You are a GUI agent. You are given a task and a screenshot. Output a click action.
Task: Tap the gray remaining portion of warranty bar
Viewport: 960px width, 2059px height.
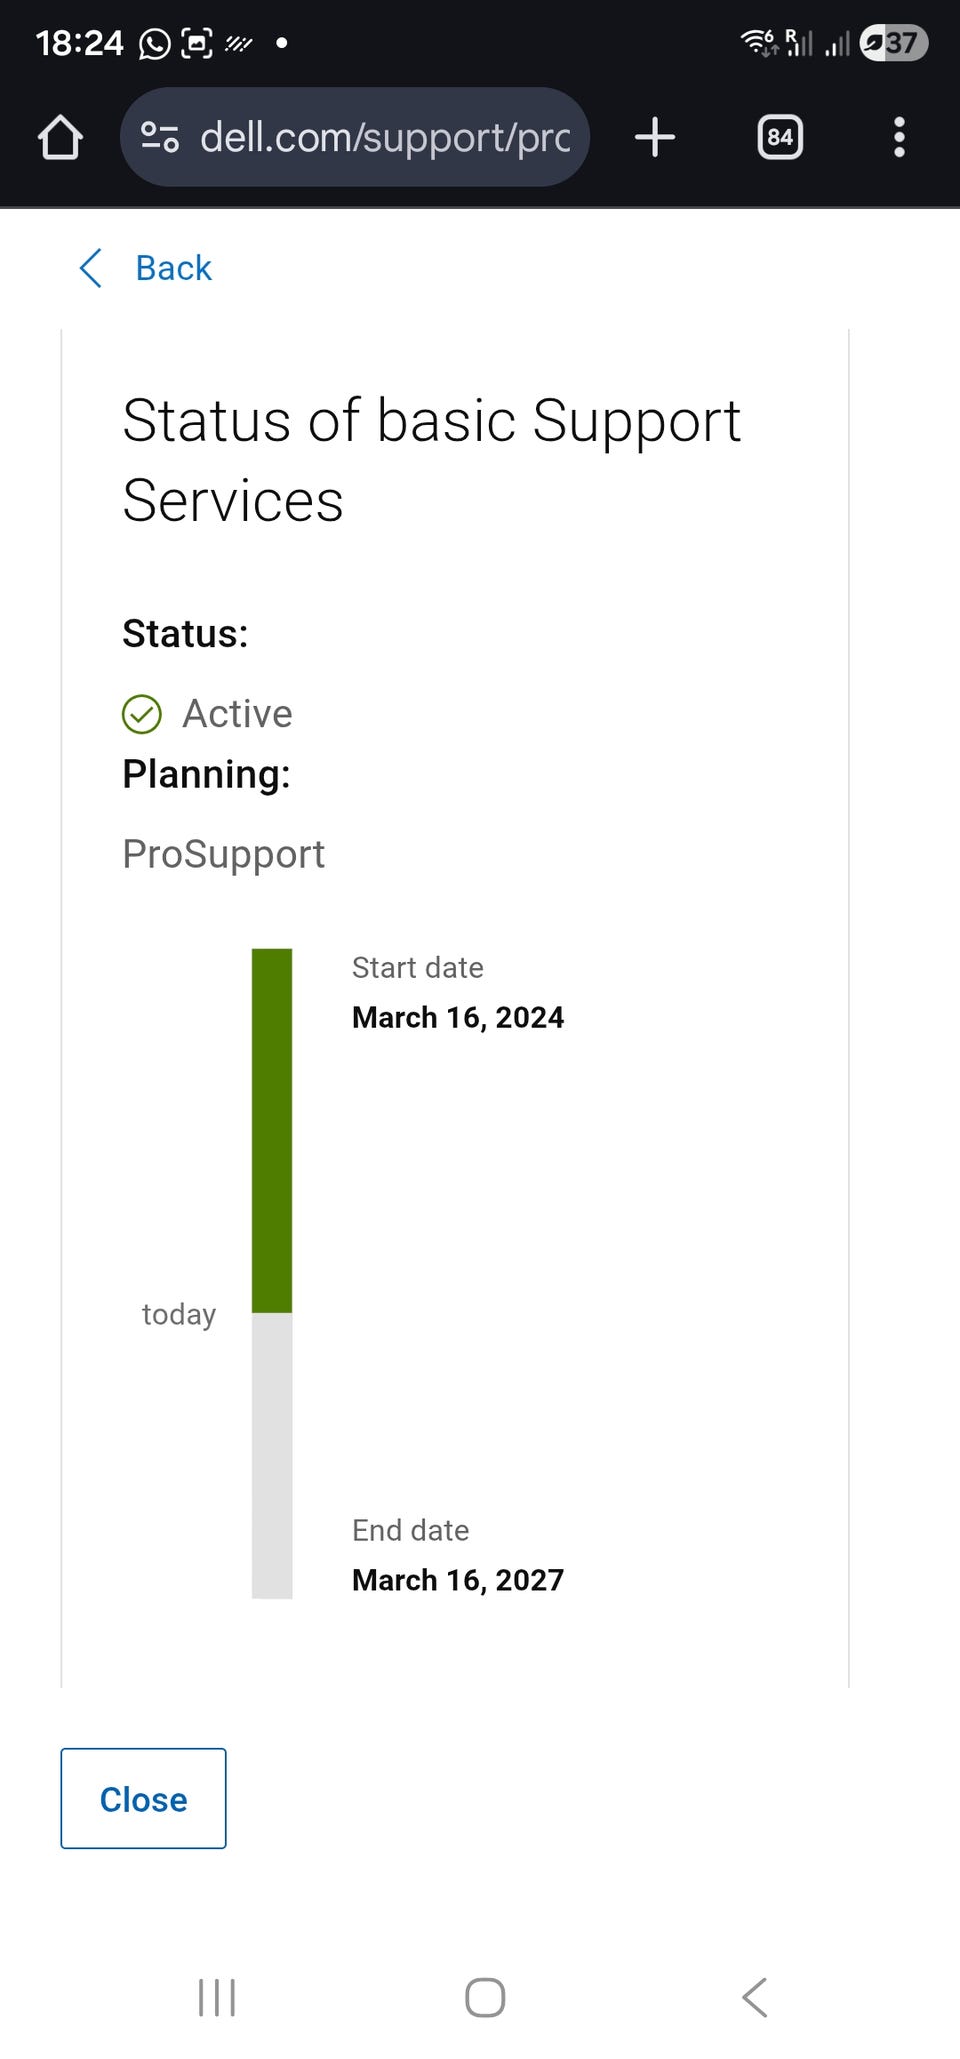click(x=272, y=1455)
